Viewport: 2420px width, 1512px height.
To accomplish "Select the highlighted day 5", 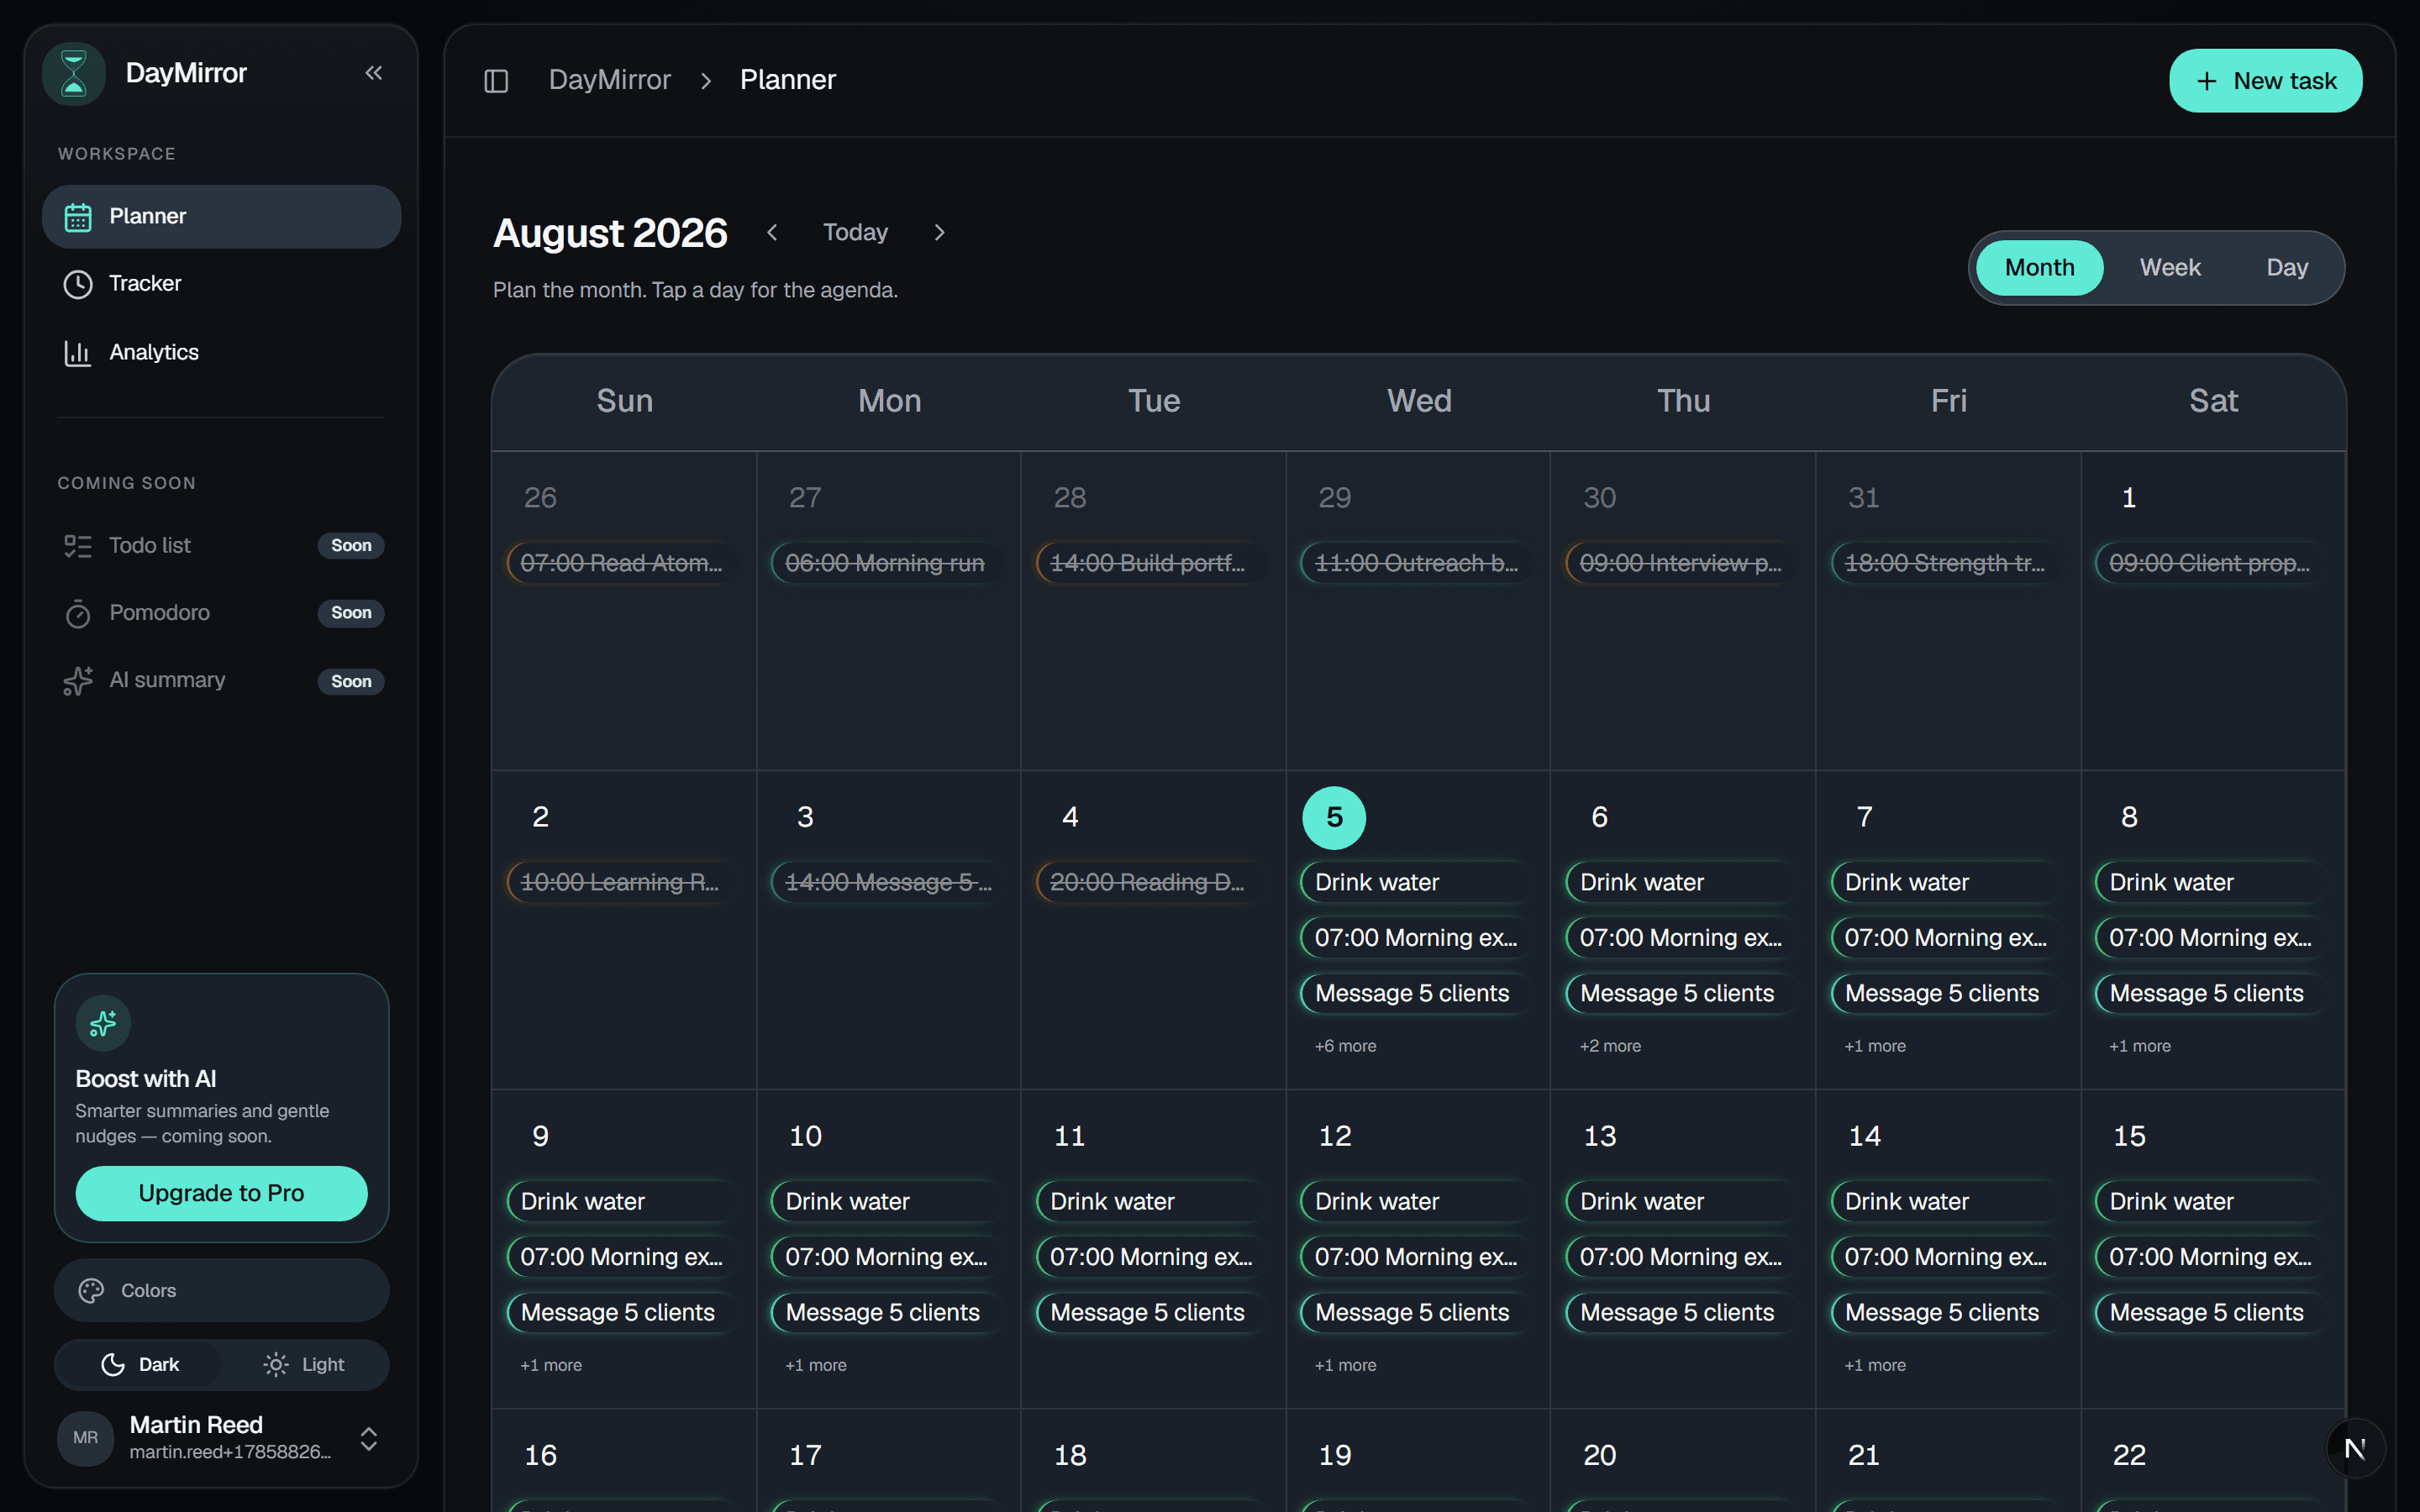I will pos(1334,818).
